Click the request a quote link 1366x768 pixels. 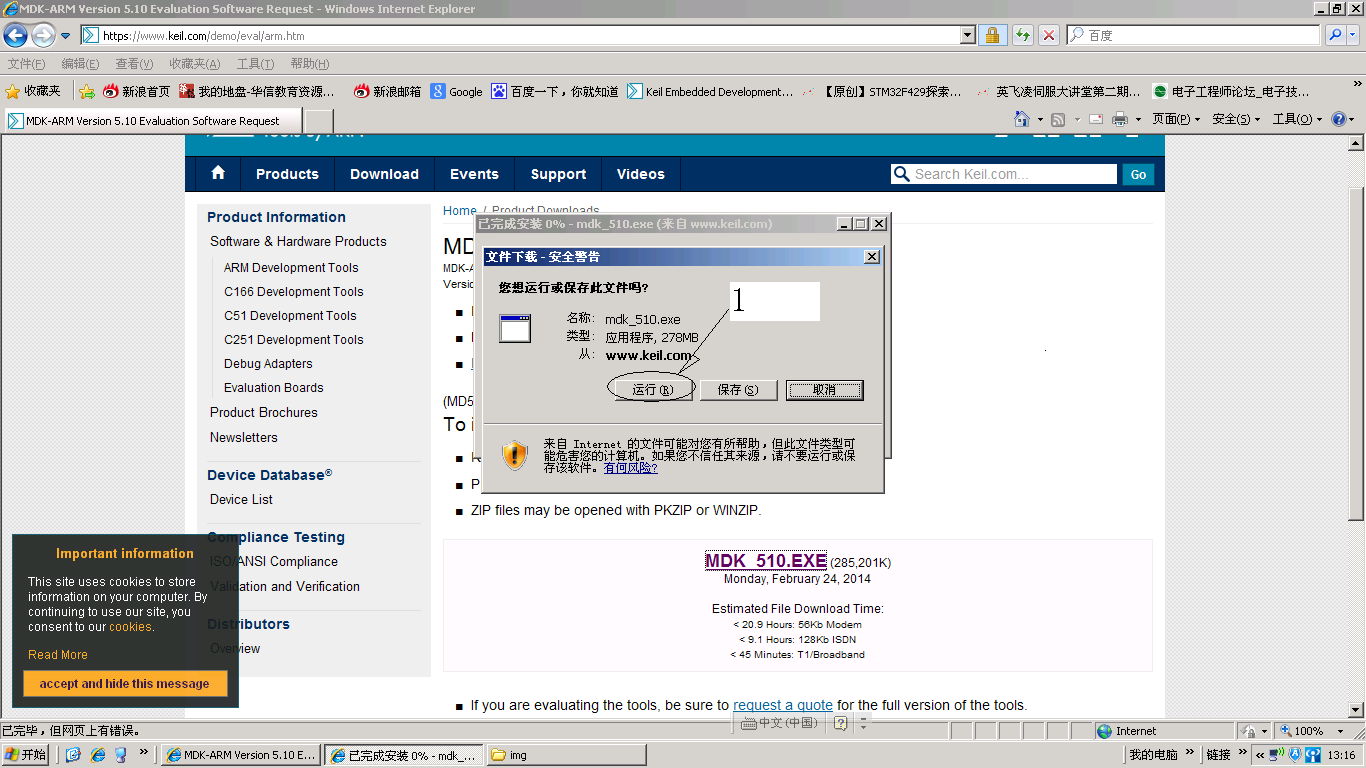(783, 705)
